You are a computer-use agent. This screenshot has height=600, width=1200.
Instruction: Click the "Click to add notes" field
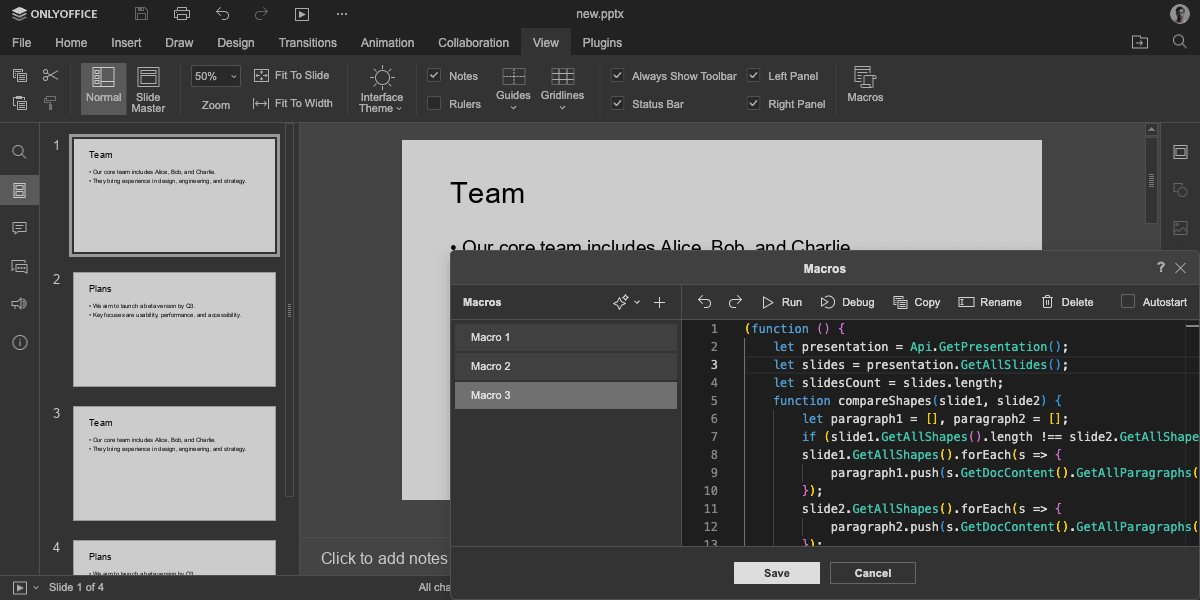tap(384, 558)
